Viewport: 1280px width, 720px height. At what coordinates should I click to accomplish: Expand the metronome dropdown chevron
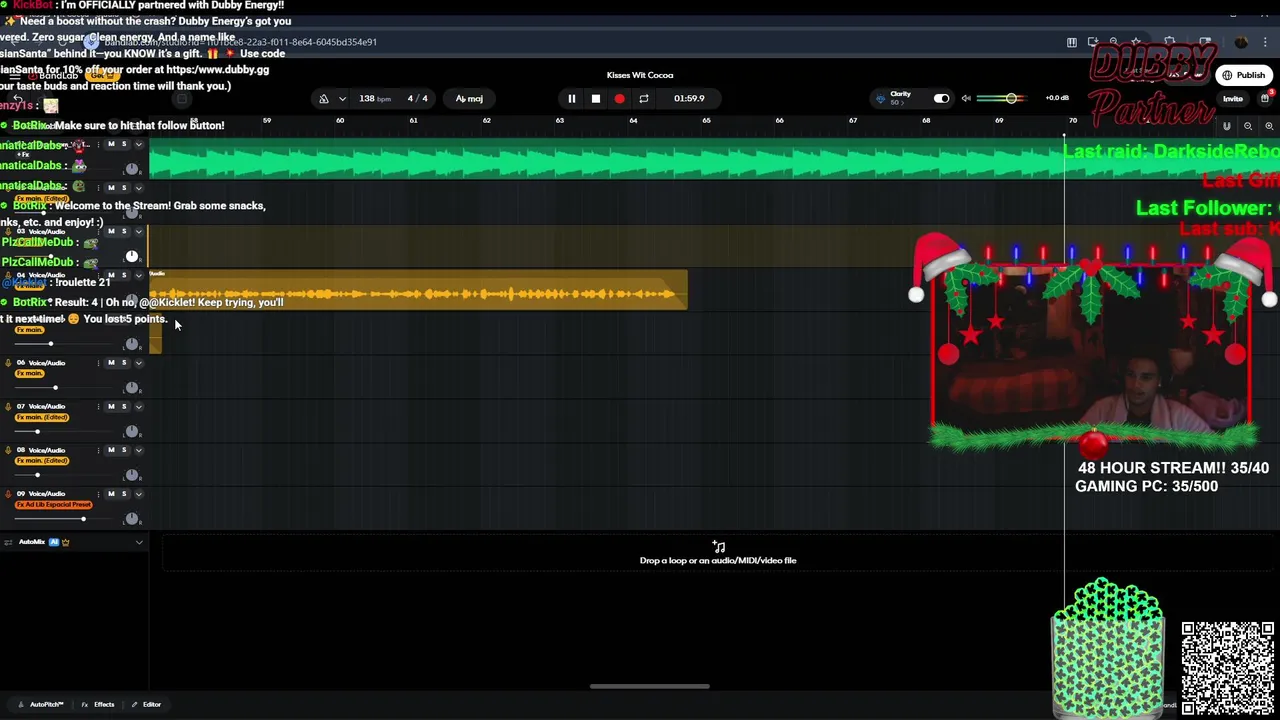342,99
